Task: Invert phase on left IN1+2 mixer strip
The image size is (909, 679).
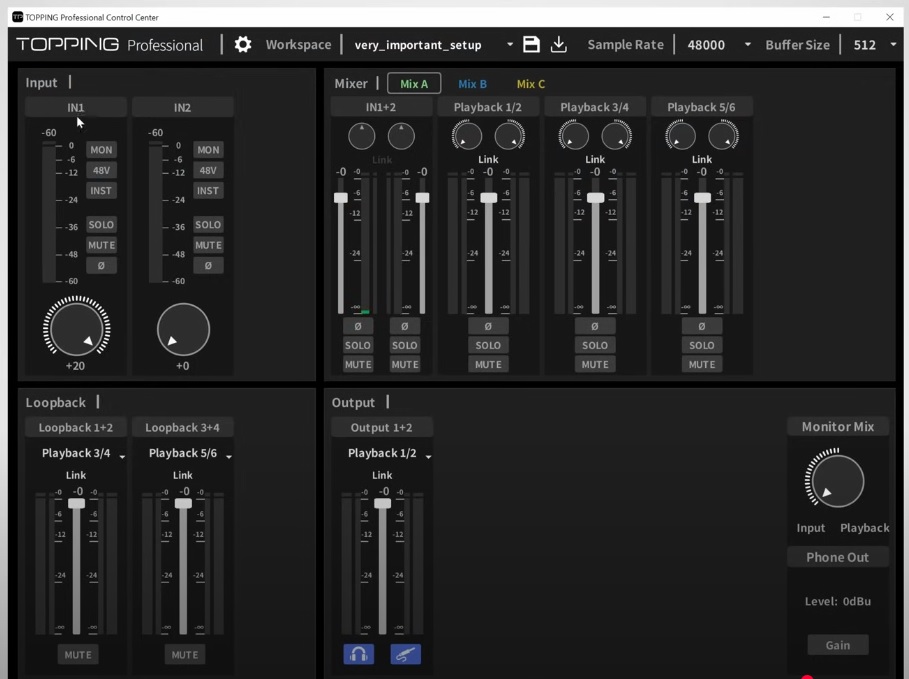Action: pyautogui.click(x=358, y=326)
